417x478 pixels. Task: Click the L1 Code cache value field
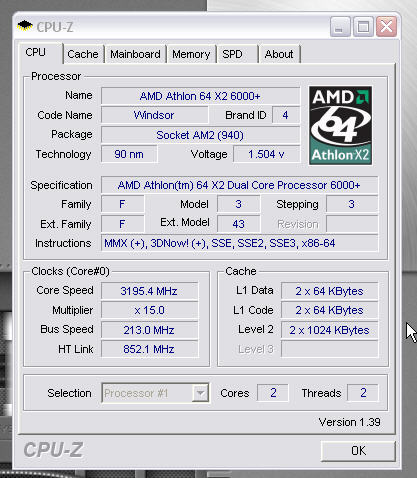pyautogui.click(x=329, y=310)
